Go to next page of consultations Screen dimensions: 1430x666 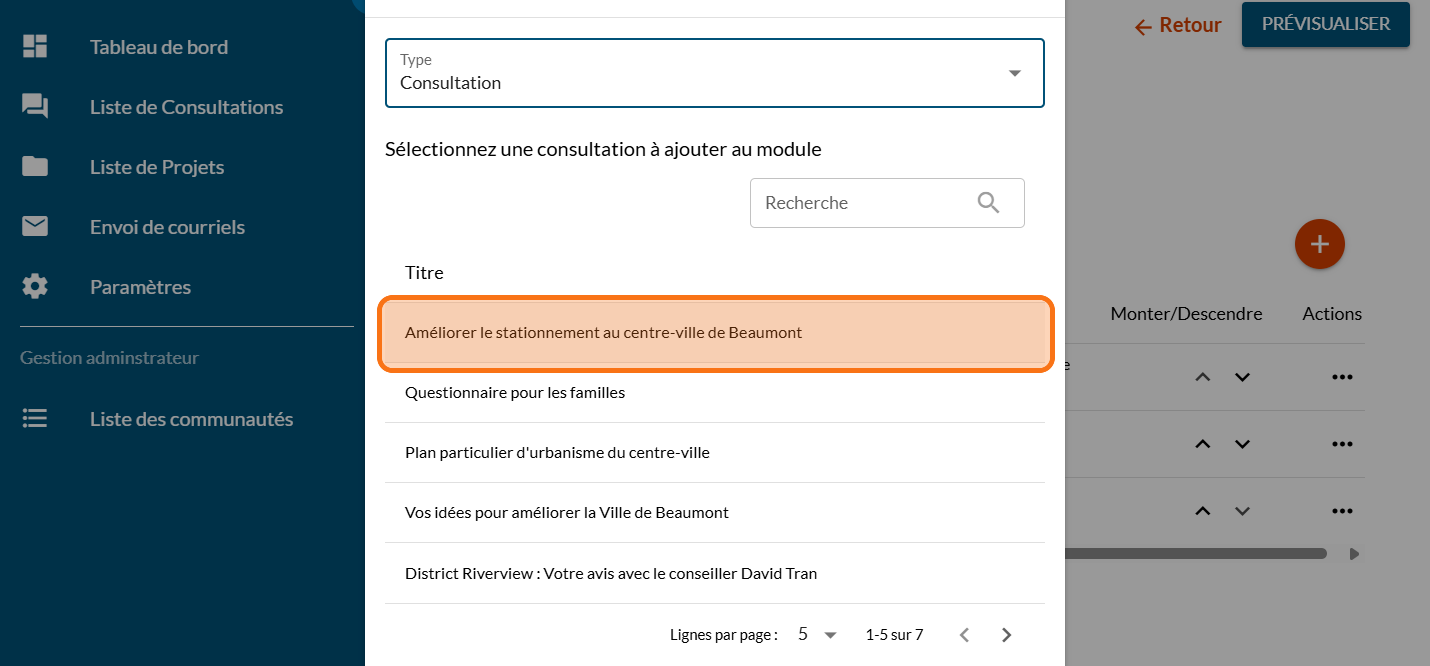pyautogui.click(x=1007, y=635)
